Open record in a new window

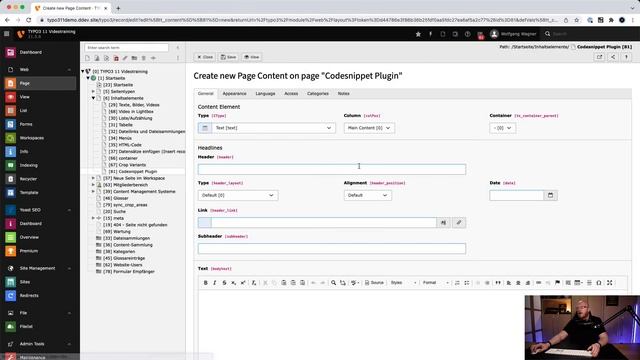tap(599, 57)
